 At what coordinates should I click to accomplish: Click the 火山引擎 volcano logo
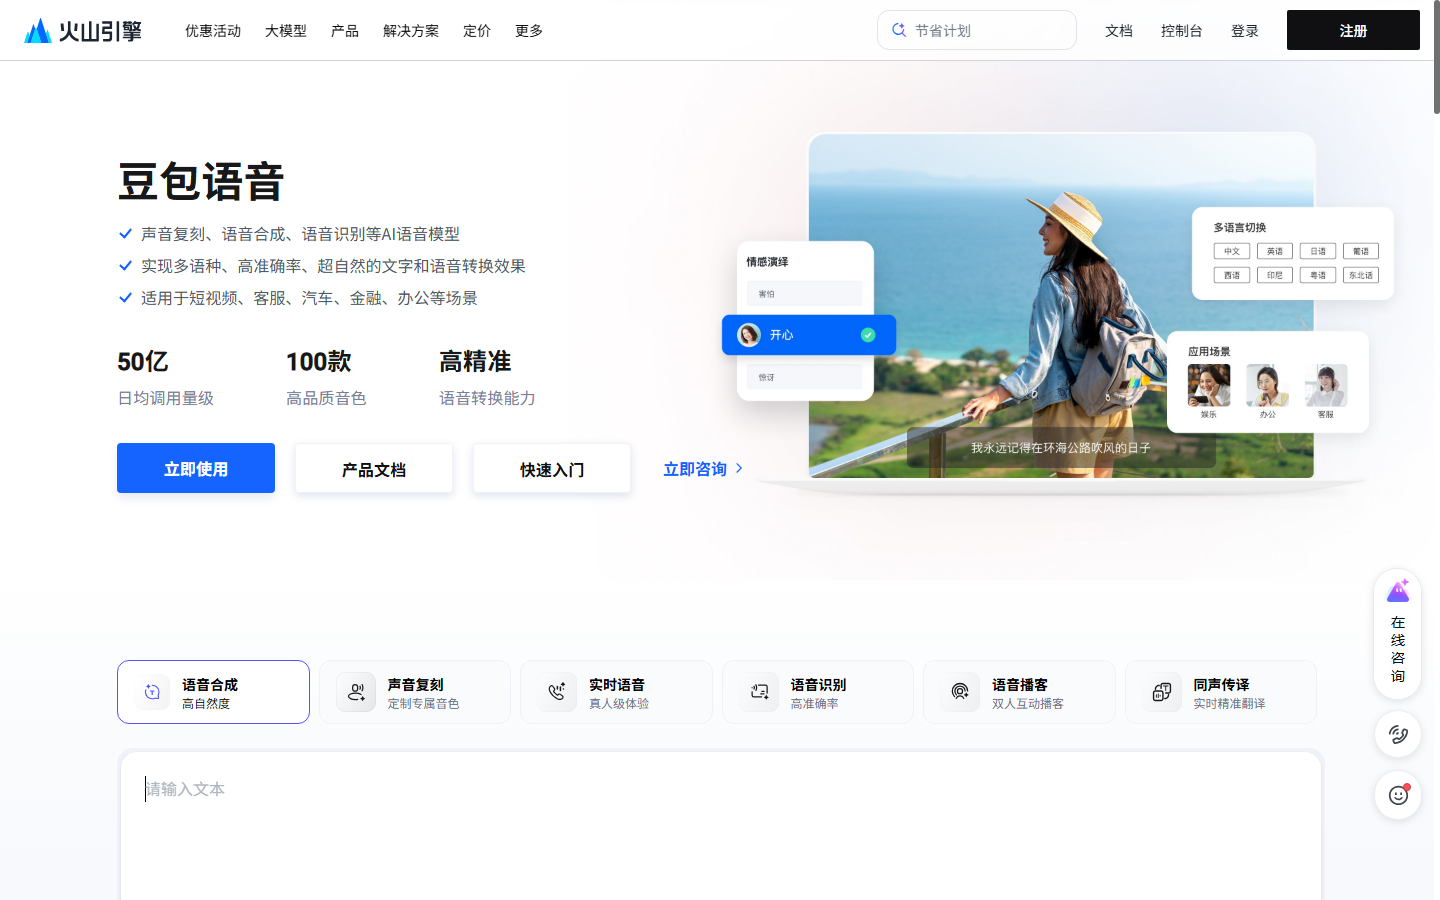[83, 31]
